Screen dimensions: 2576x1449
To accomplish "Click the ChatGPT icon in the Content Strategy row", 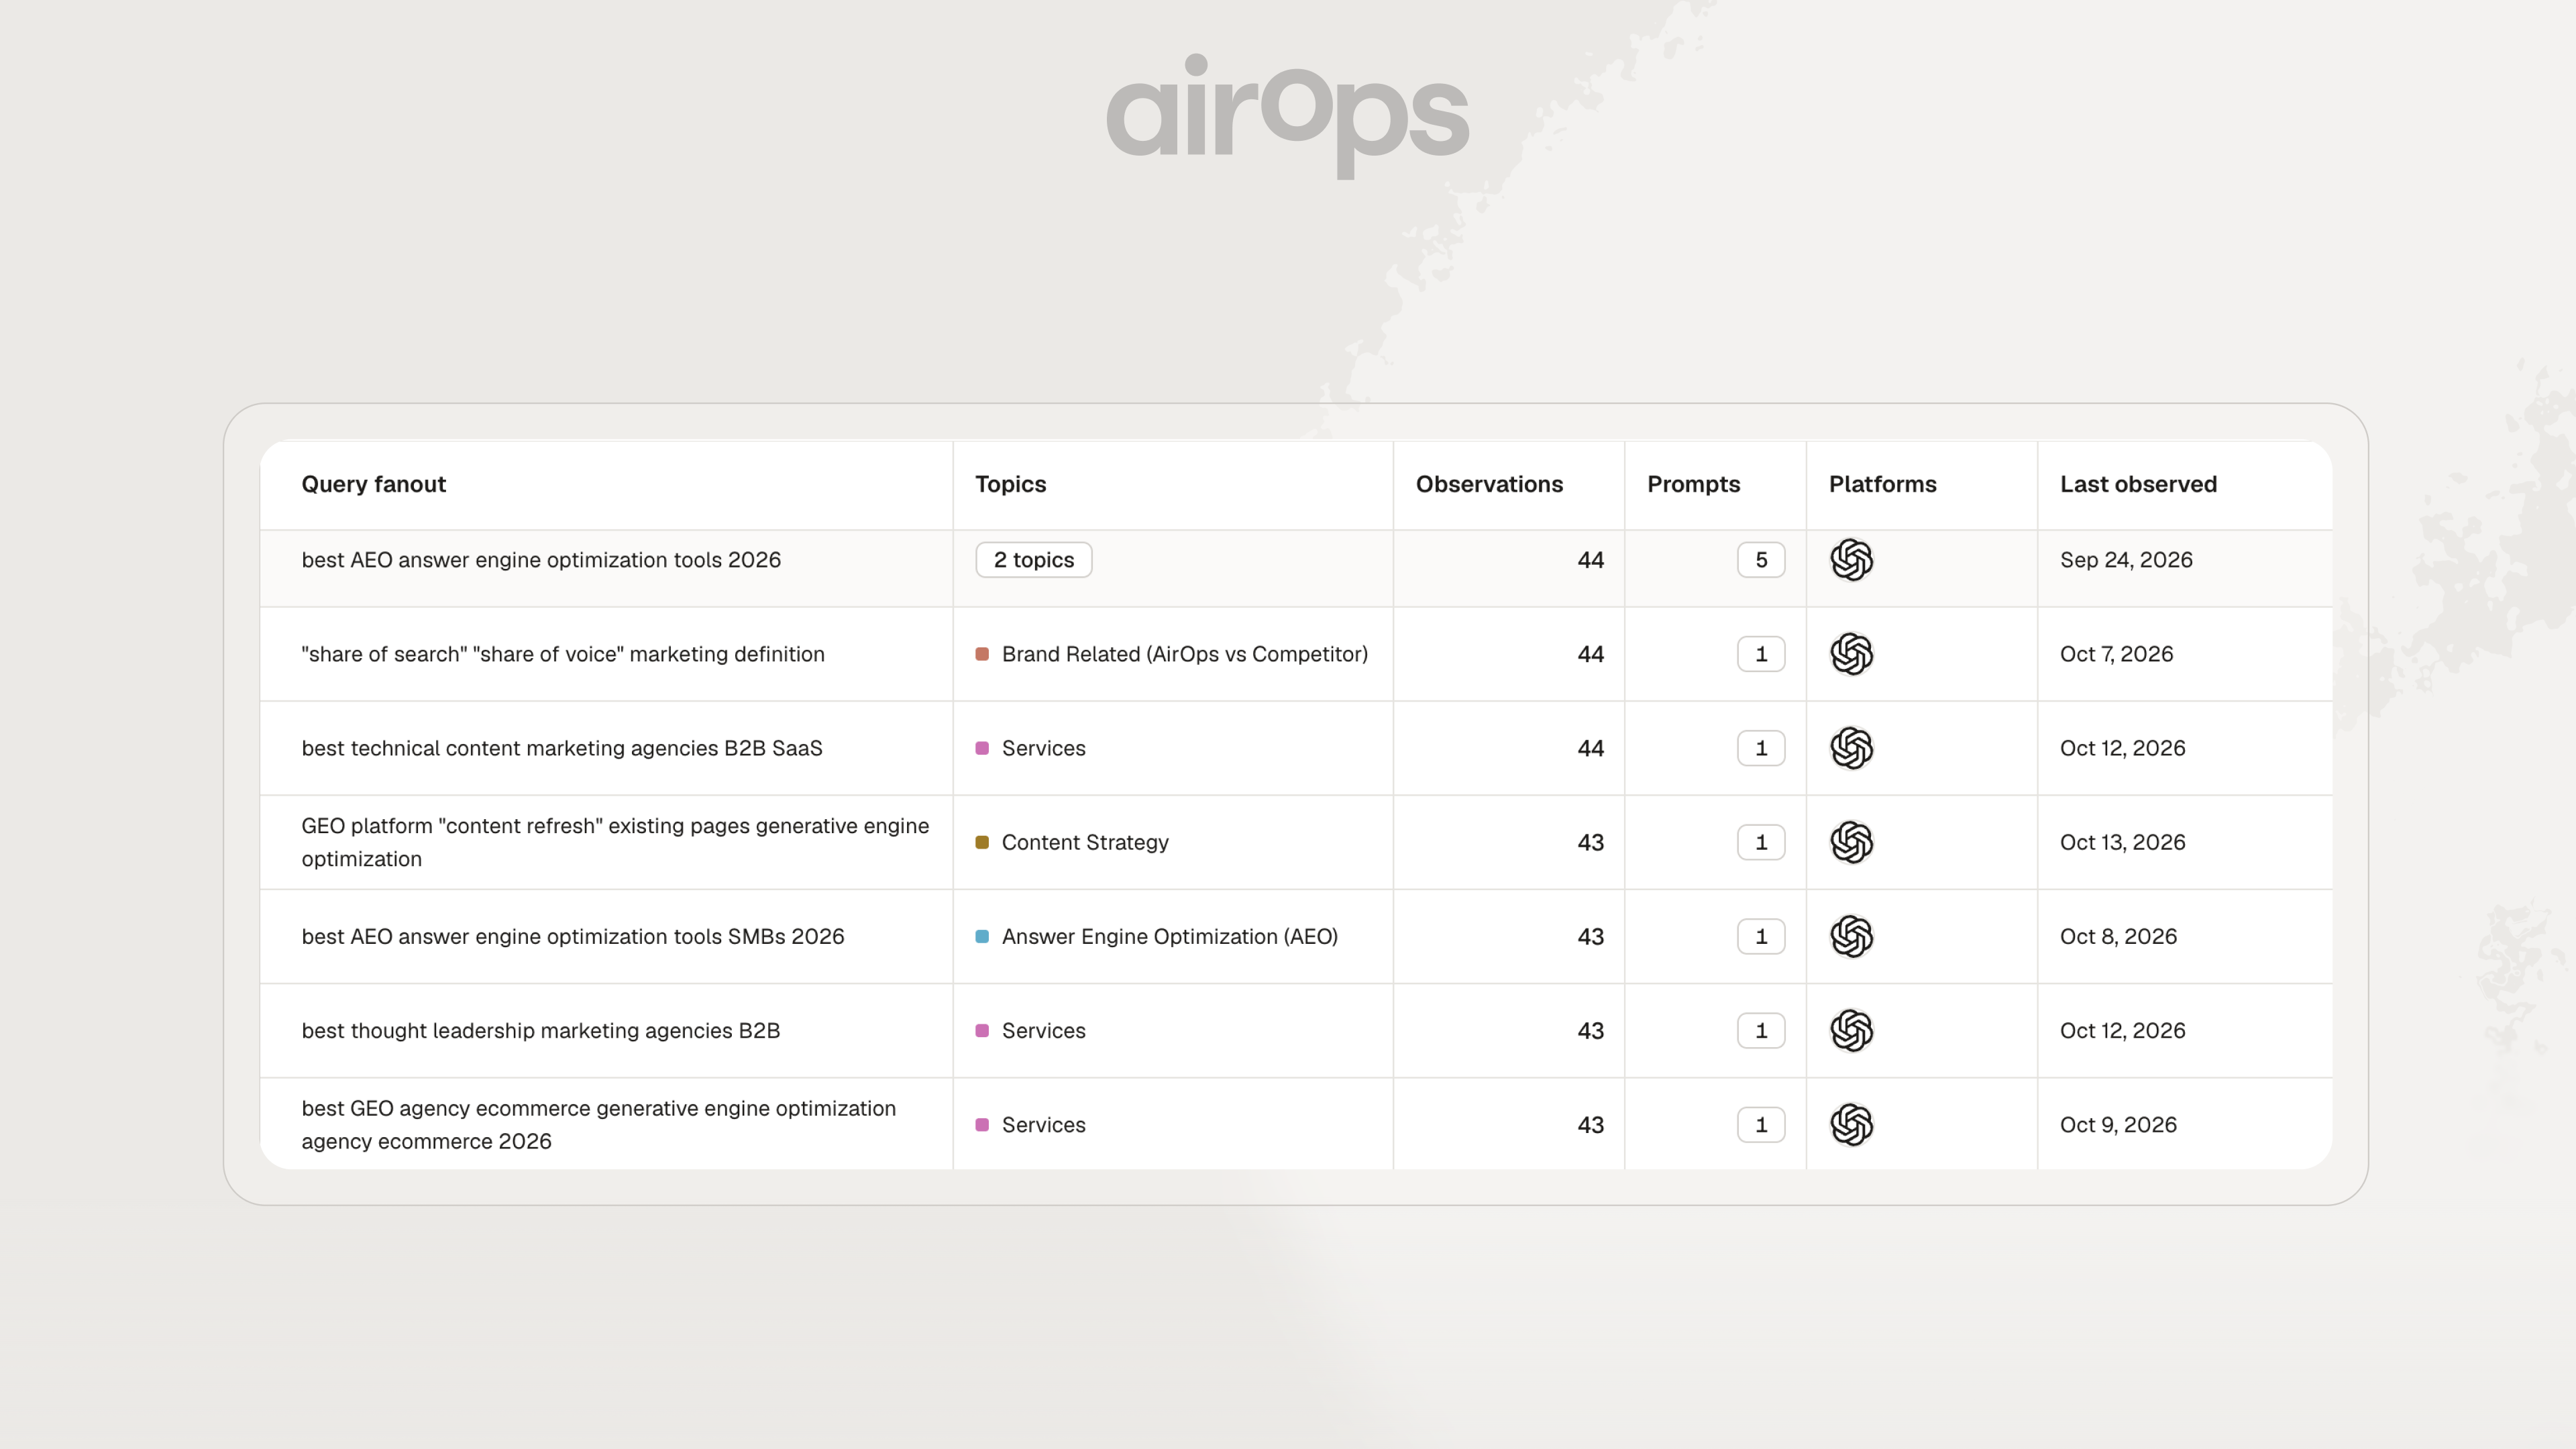I will (x=1851, y=842).
